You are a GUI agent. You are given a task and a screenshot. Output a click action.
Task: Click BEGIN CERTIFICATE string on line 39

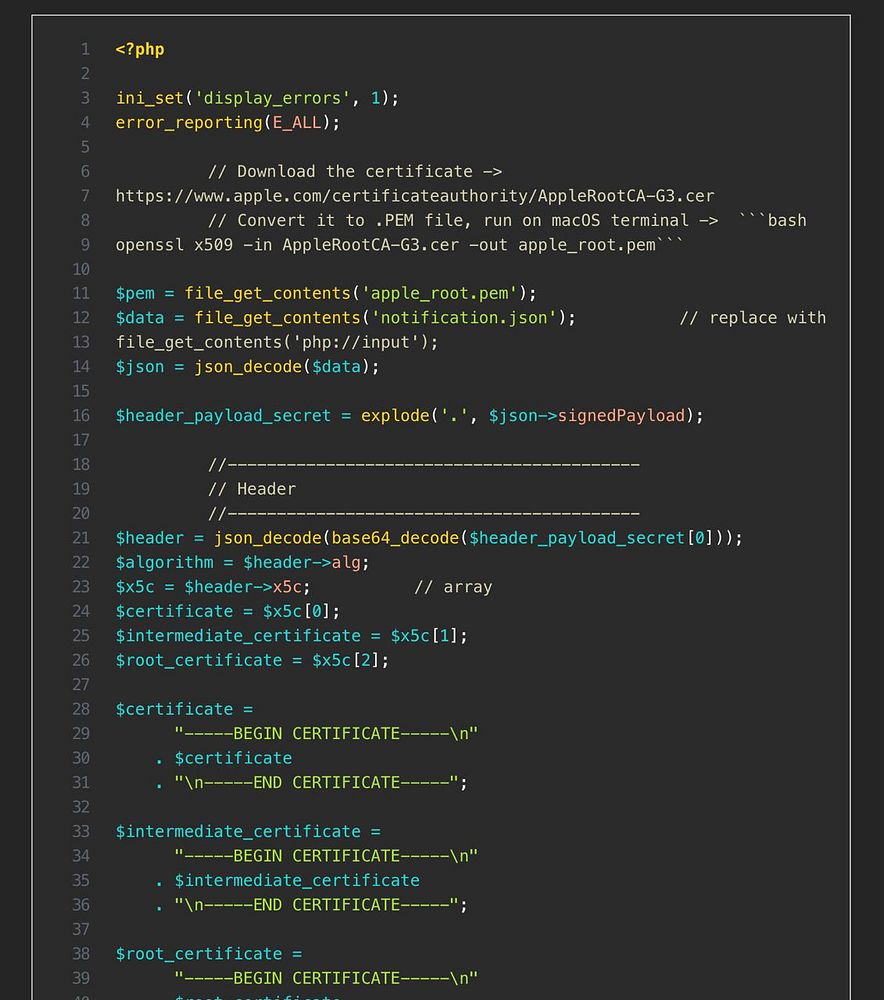326,978
